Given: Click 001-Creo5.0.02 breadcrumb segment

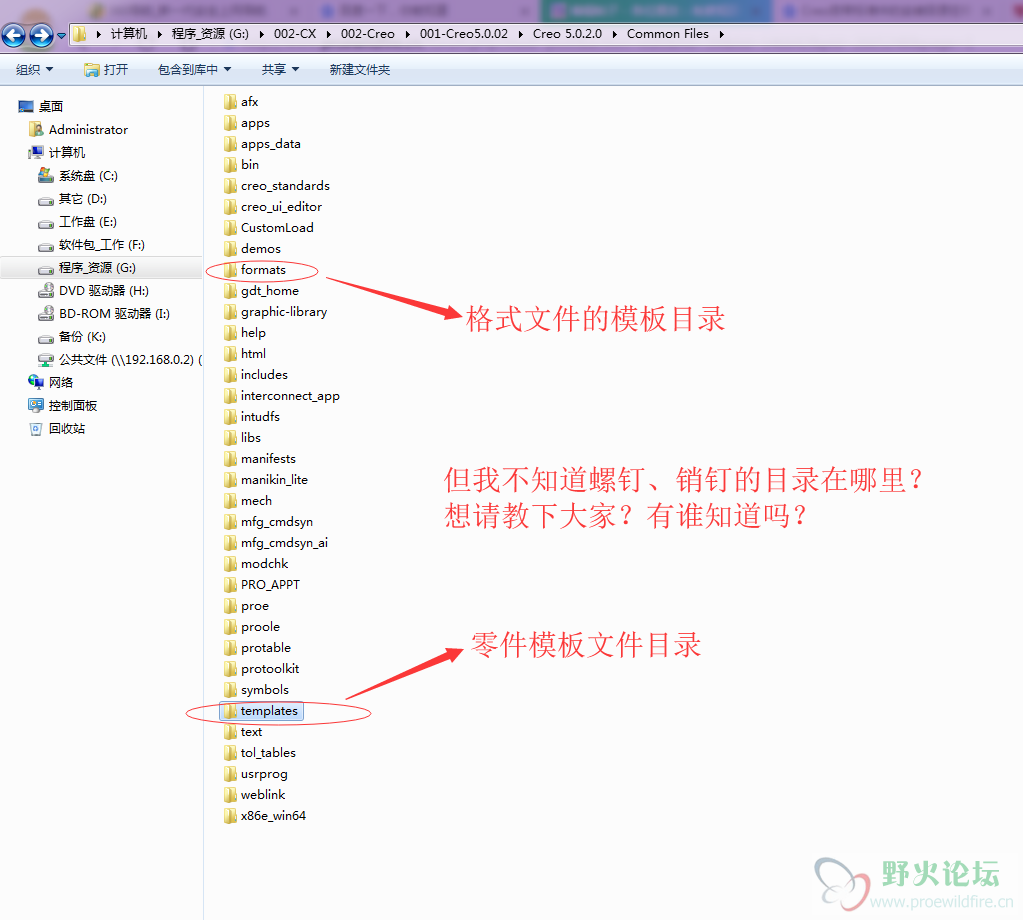Looking at the screenshot, I should (x=463, y=34).
